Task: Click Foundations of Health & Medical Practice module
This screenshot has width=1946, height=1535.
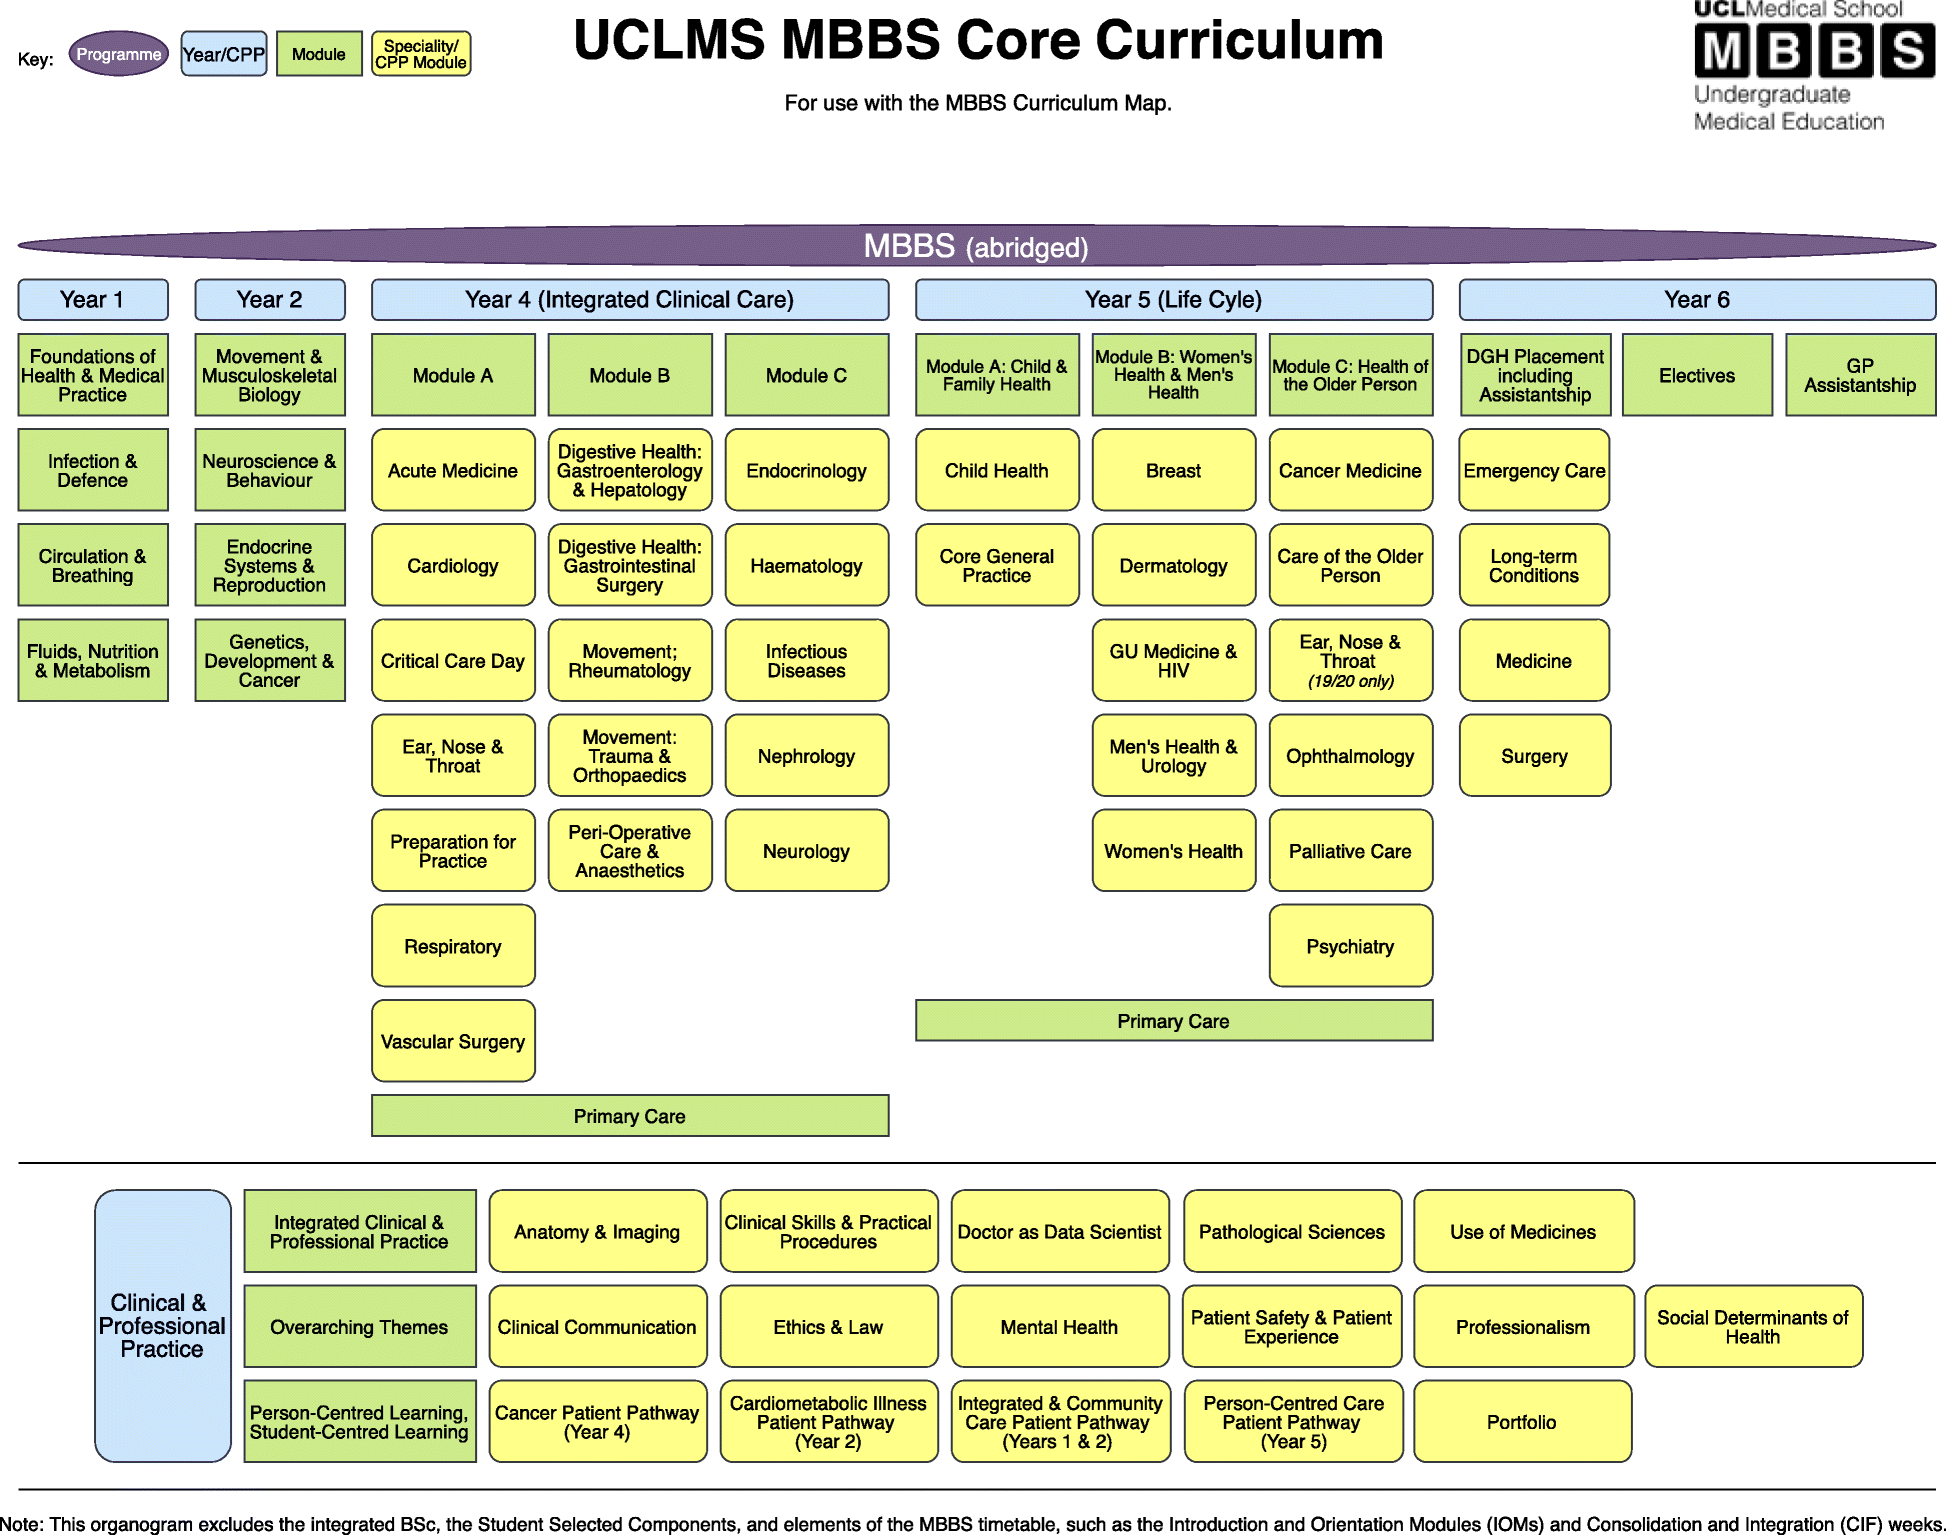Action: click(93, 375)
